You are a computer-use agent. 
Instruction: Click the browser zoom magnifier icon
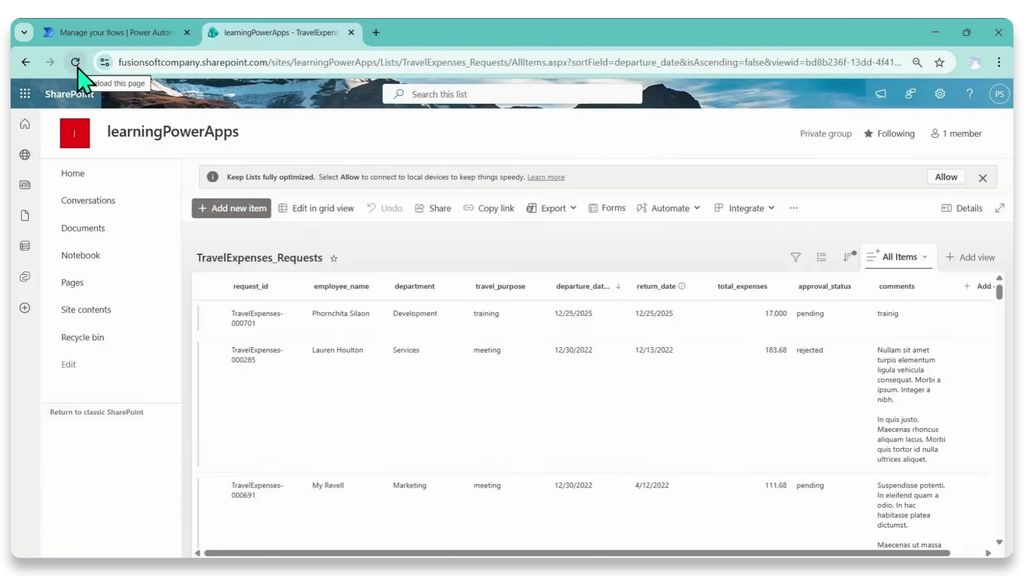[917, 62]
